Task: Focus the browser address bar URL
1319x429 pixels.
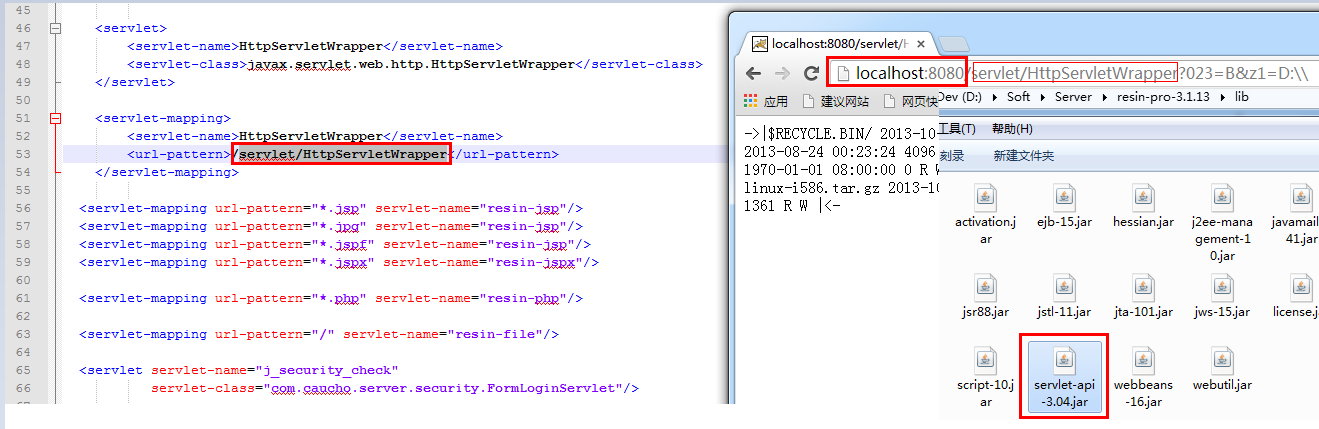Action: pyautogui.click(x=1082, y=73)
